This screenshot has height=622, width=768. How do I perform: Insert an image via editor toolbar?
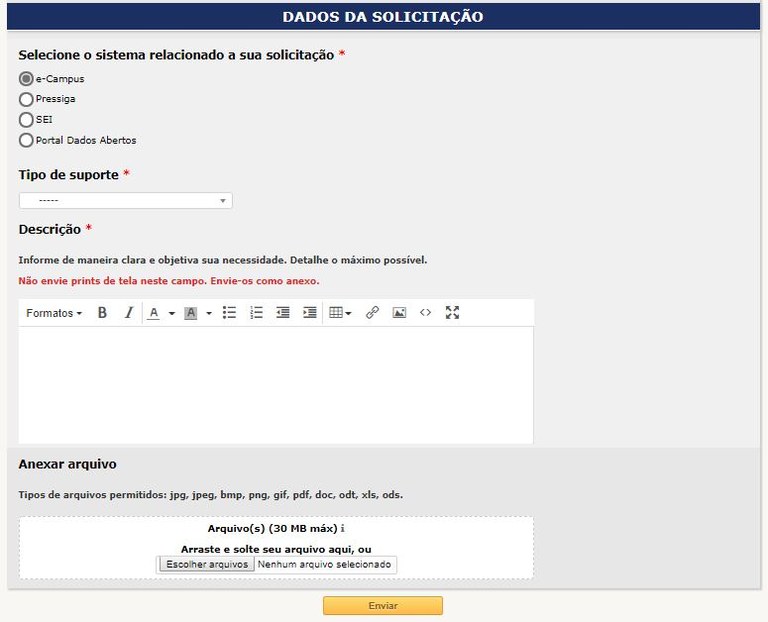[x=399, y=313]
